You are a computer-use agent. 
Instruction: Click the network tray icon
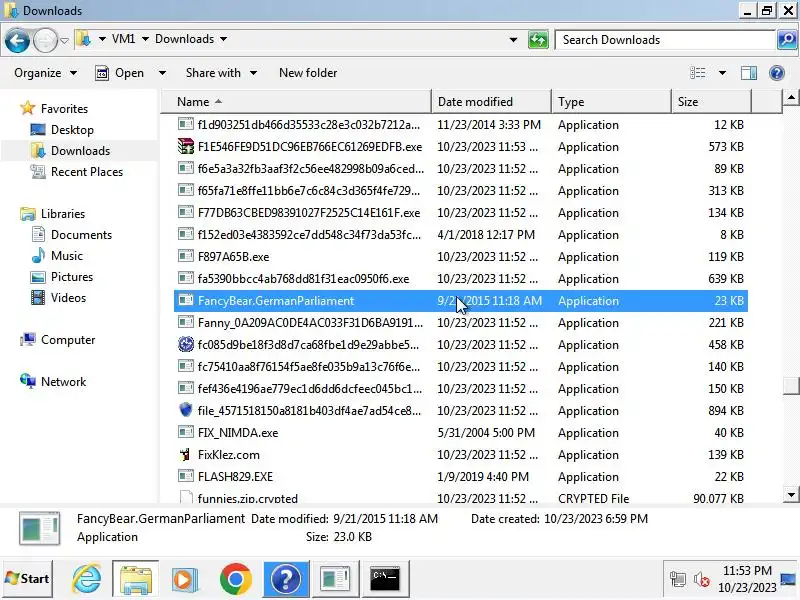point(678,579)
